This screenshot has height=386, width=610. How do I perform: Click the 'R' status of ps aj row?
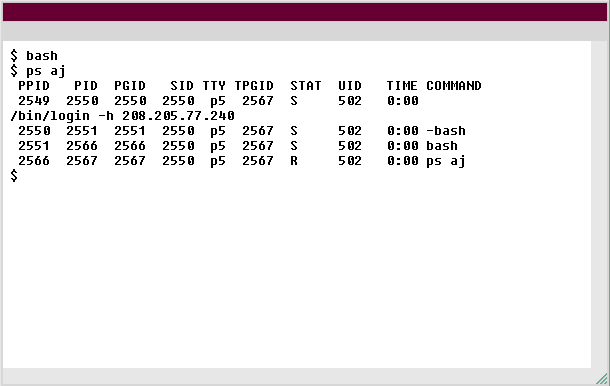(294, 161)
